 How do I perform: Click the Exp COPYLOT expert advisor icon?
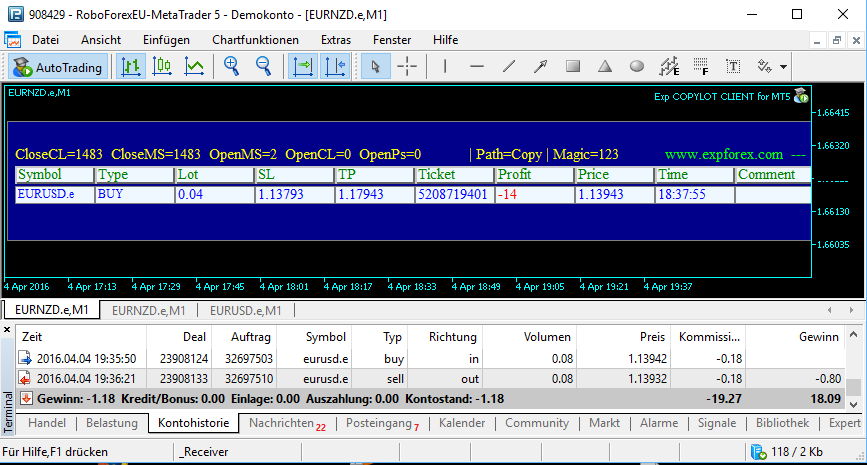click(801, 96)
